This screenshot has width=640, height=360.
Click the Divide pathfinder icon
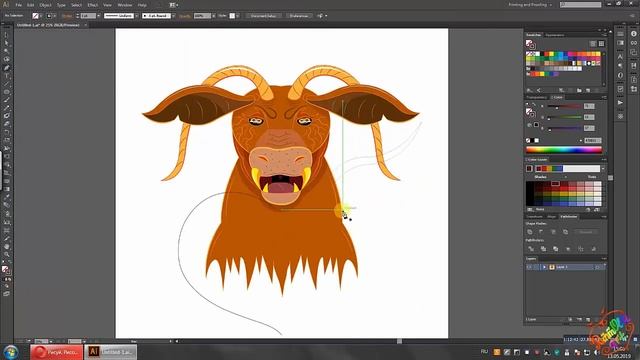pyautogui.click(x=531, y=249)
